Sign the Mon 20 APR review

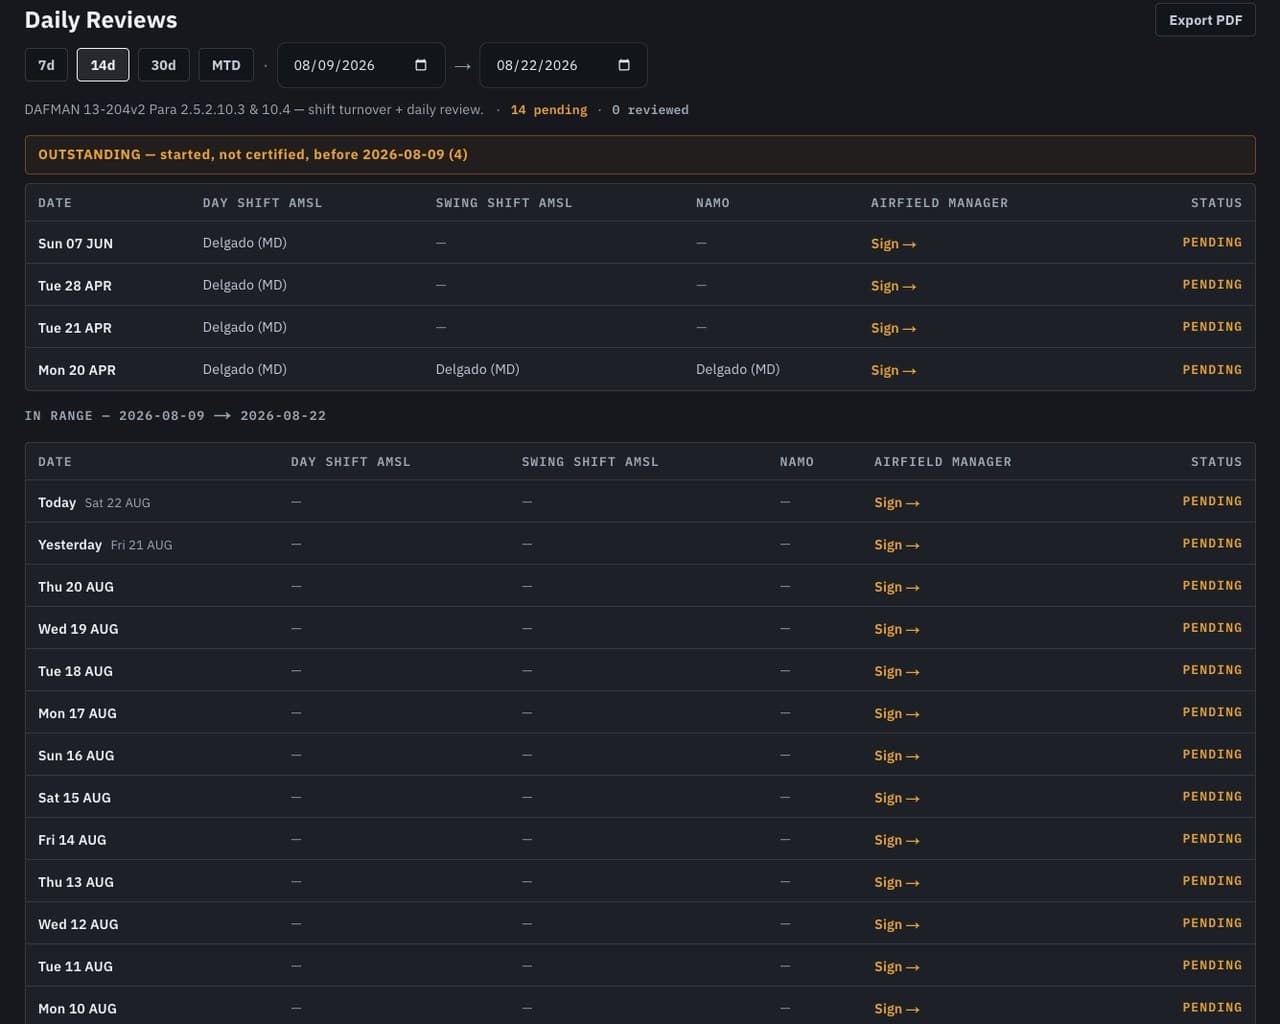[x=893, y=369]
